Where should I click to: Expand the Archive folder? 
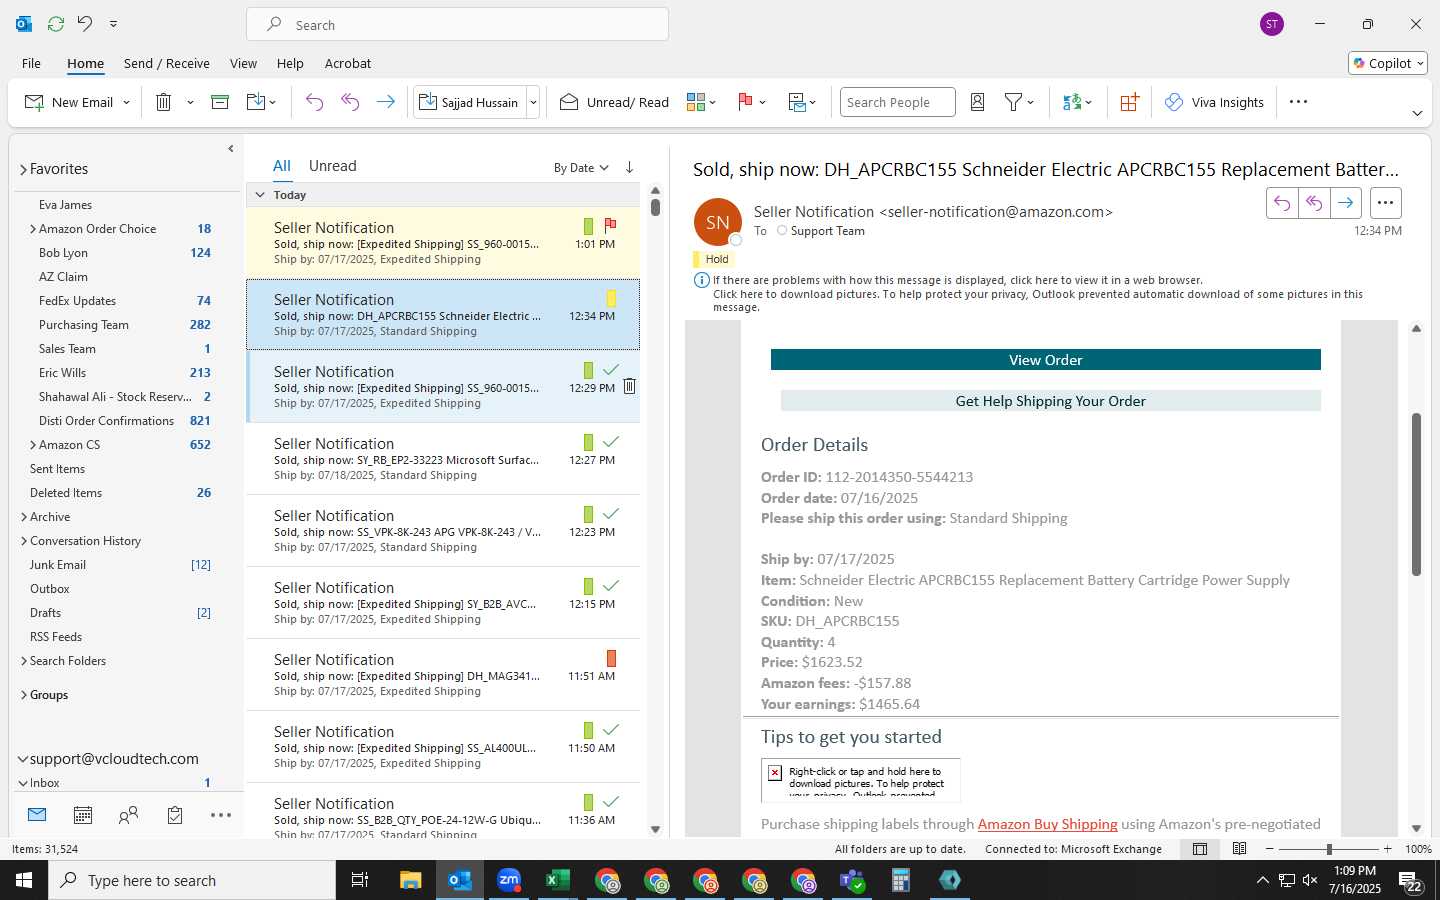pyautogui.click(x=23, y=517)
